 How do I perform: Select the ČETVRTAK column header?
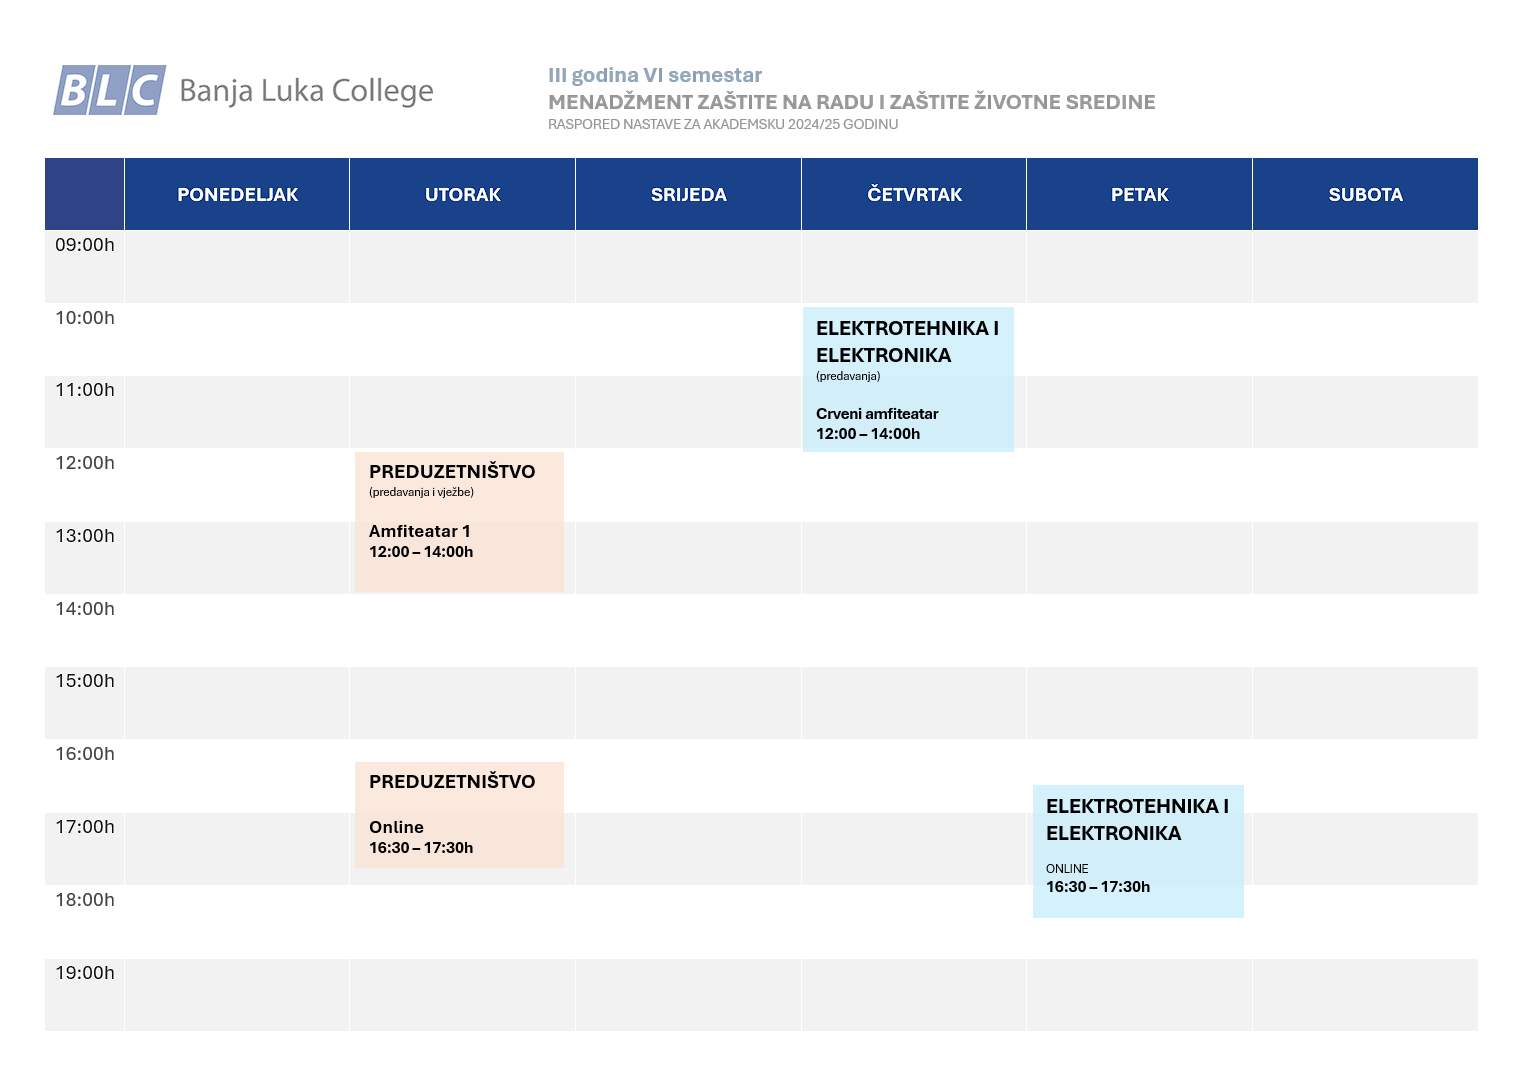(x=914, y=194)
